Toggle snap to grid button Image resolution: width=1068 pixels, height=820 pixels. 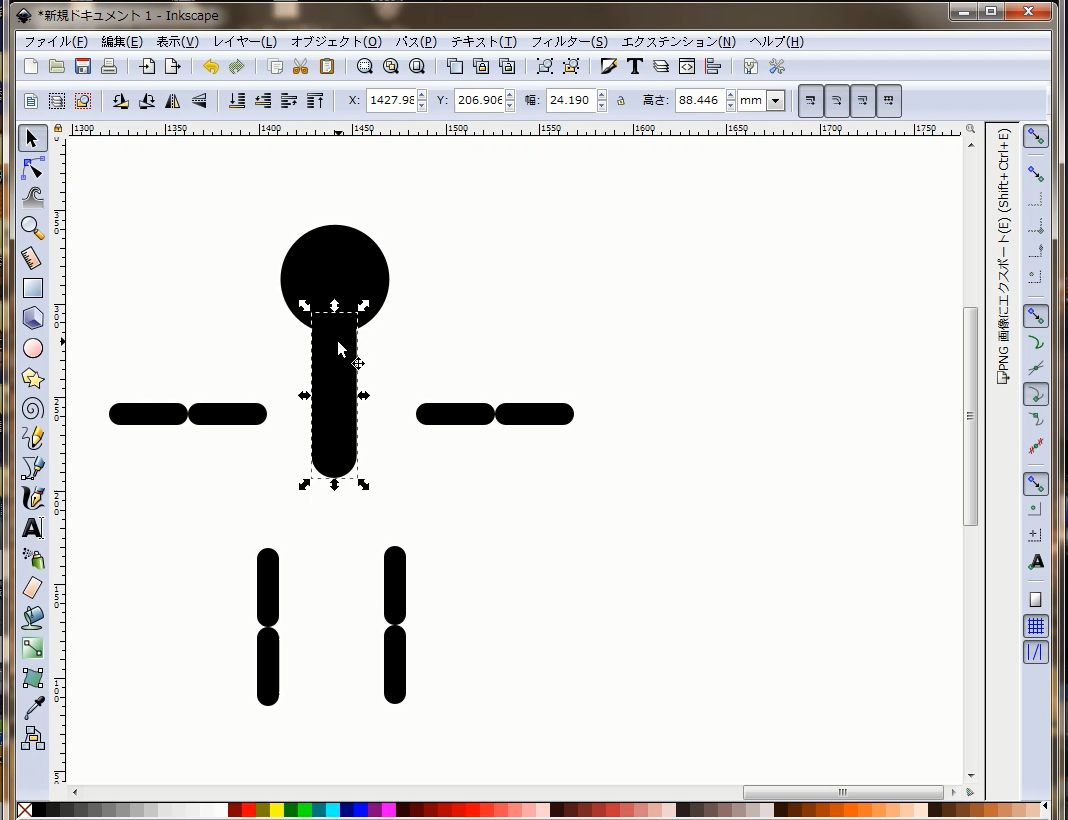pyautogui.click(x=1036, y=627)
